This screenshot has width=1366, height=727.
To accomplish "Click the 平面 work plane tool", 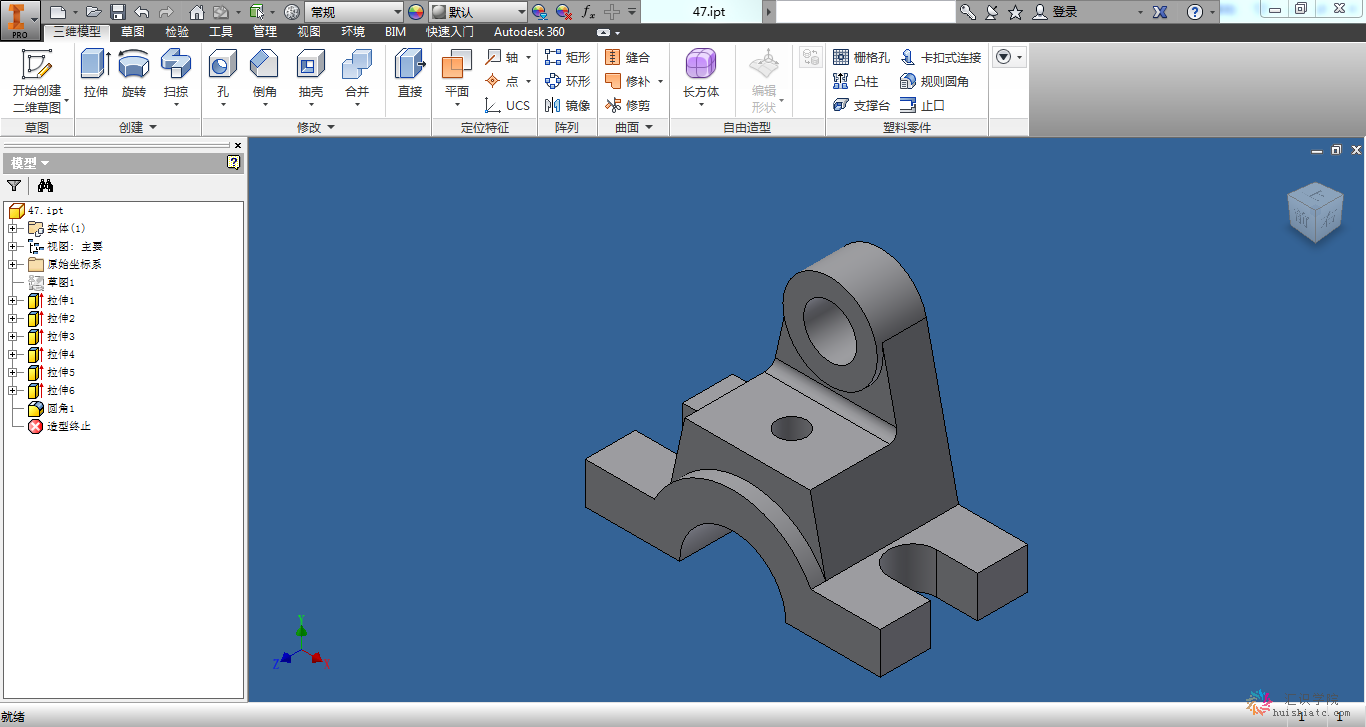I will click(x=456, y=78).
